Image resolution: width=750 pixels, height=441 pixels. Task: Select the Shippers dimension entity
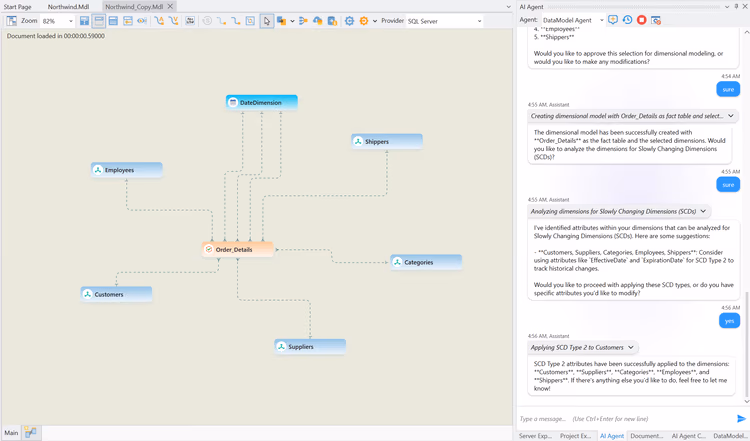pyautogui.click(x=387, y=142)
